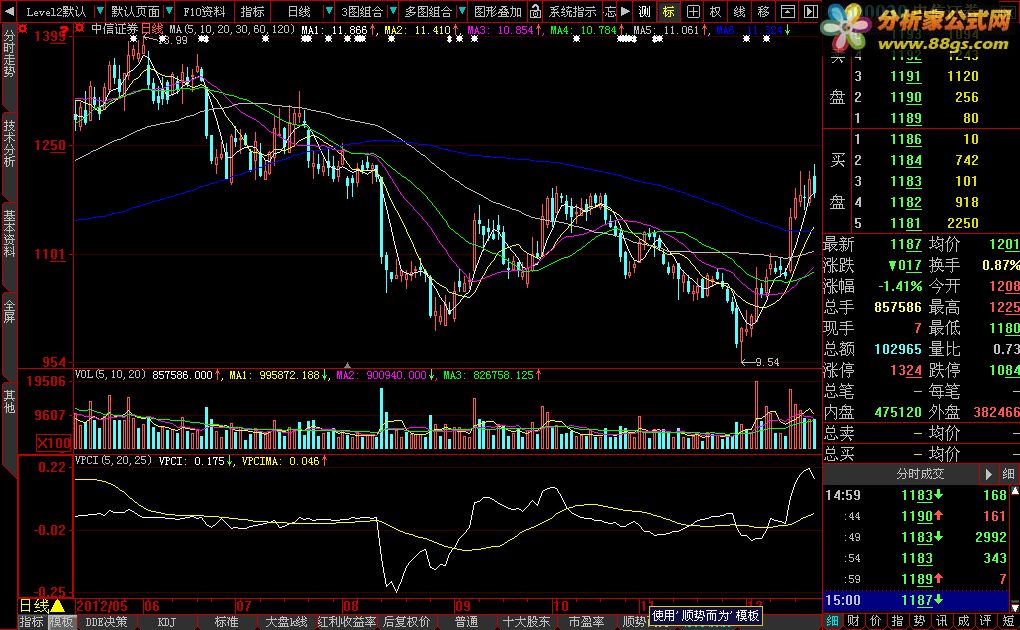
Task: Click the 评 review tab at the bottom right
Action: (986, 621)
